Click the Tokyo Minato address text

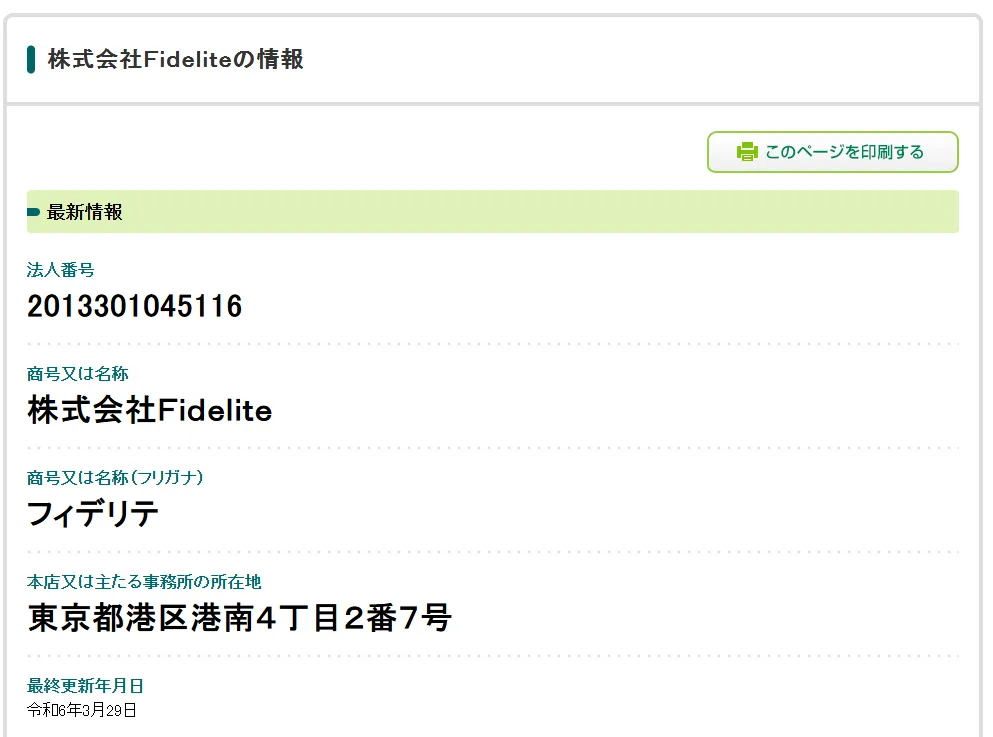(238, 618)
